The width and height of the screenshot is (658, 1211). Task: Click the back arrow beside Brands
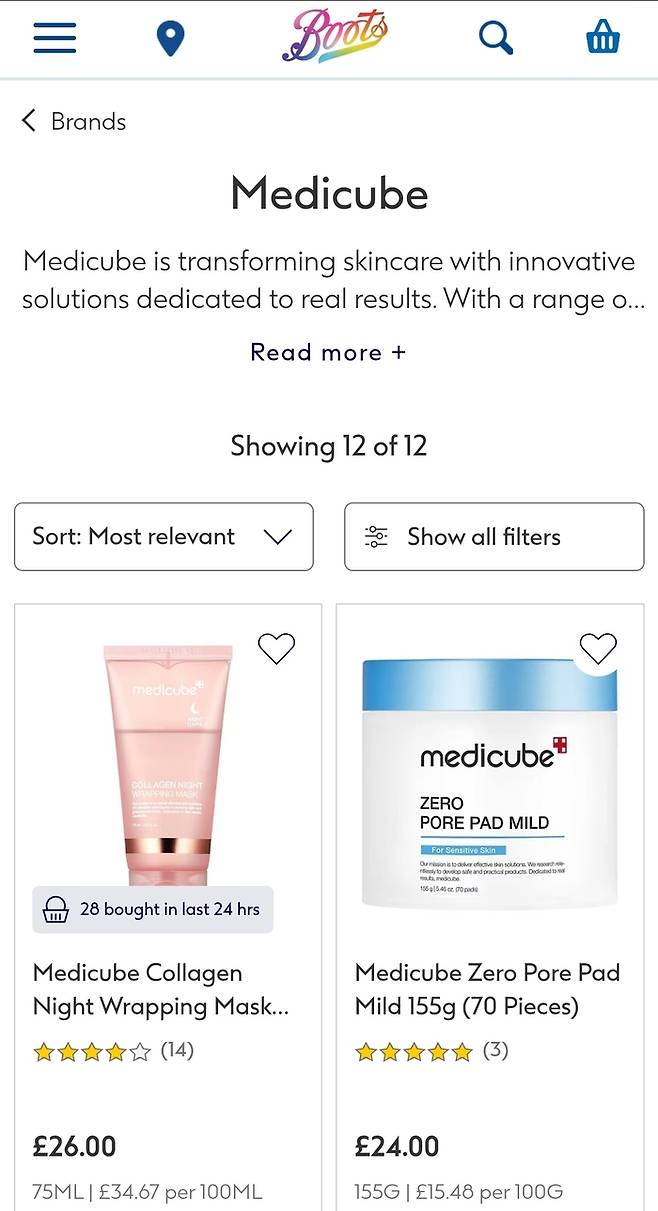[x=29, y=121]
